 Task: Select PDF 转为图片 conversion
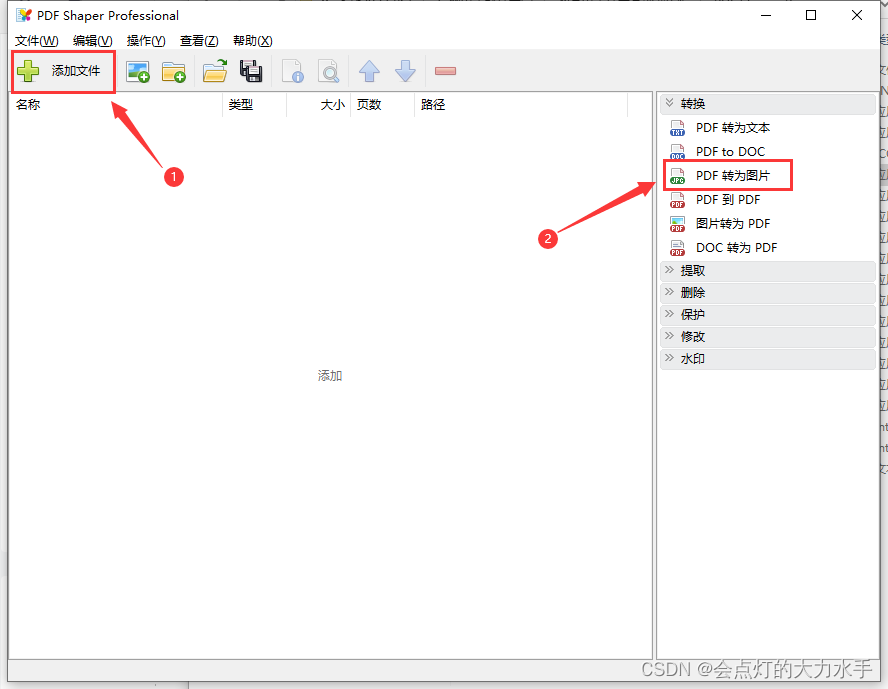[733, 176]
